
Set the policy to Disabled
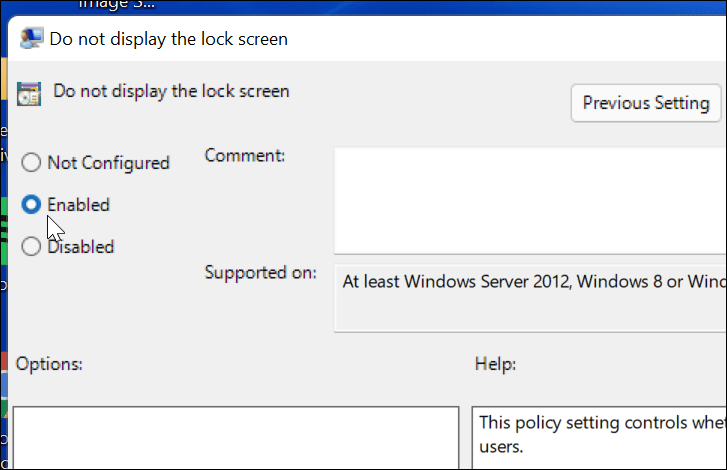32,247
